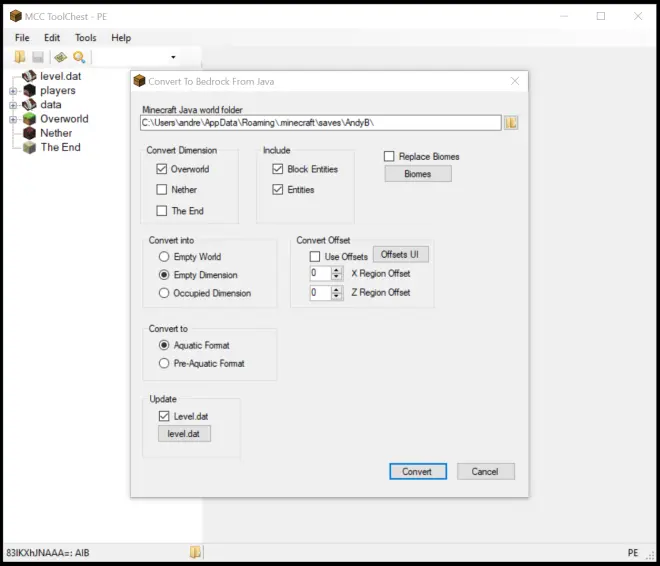
Task: Cancel the conversion dialog
Action: click(486, 472)
